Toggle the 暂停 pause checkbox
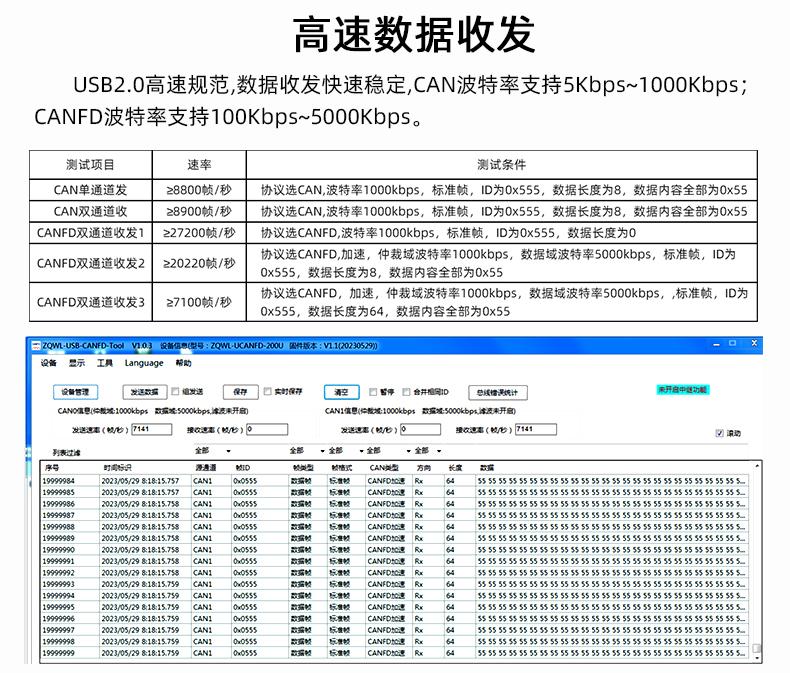Screen dimensions: 790x673 373,391
